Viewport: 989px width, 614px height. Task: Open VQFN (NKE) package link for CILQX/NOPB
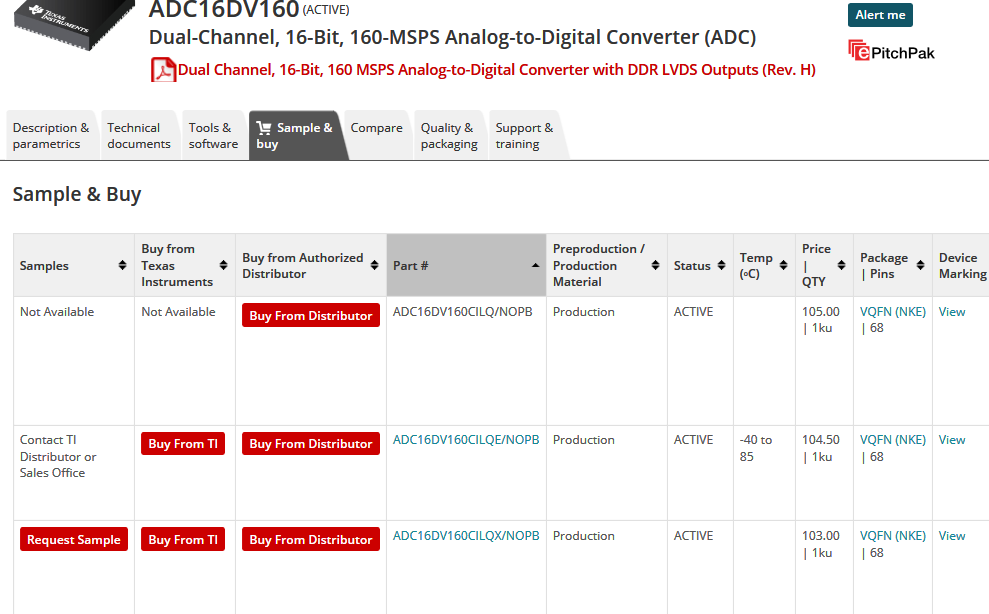pos(892,536)
